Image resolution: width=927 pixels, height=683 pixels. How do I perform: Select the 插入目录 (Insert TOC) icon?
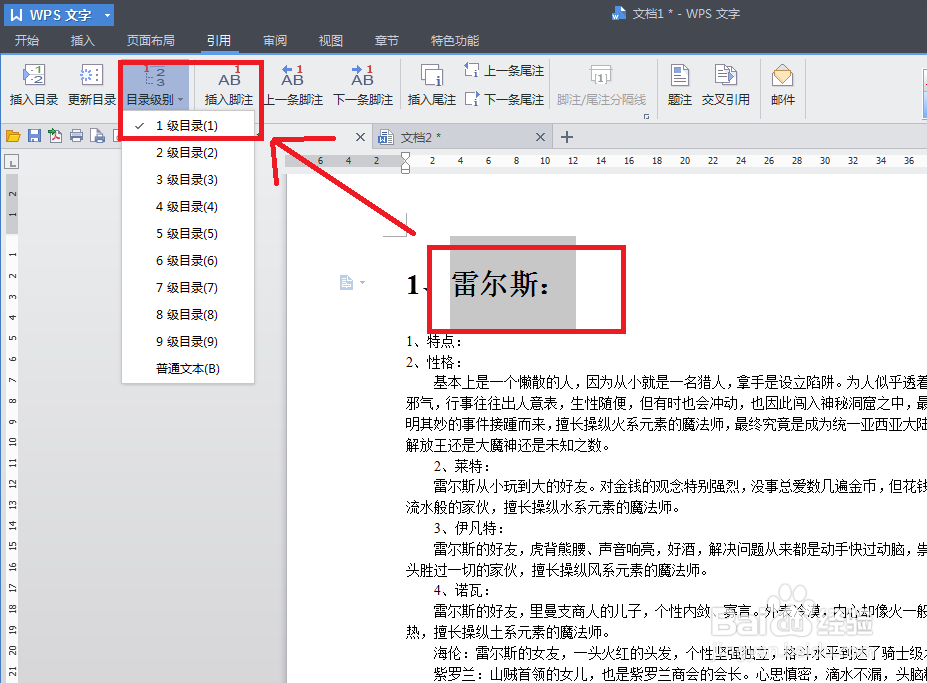click(x=33, y=85)
